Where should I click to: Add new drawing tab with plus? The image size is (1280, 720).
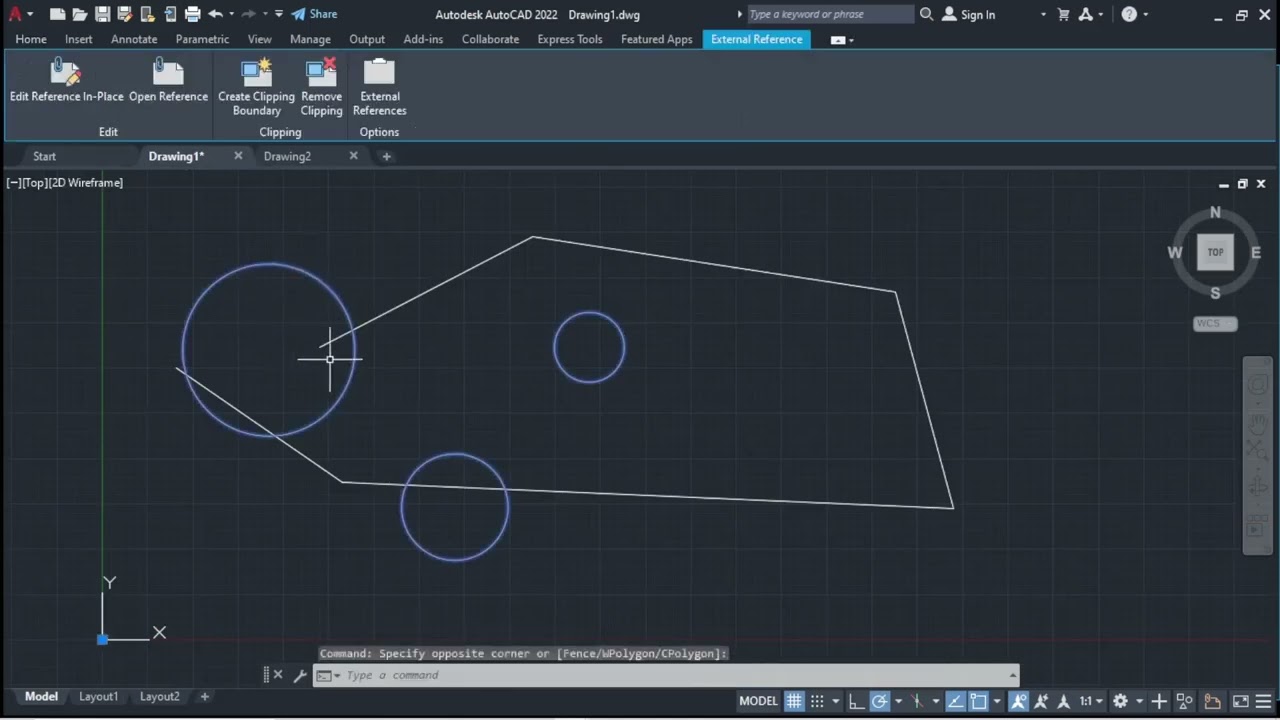tap(386, 156)
